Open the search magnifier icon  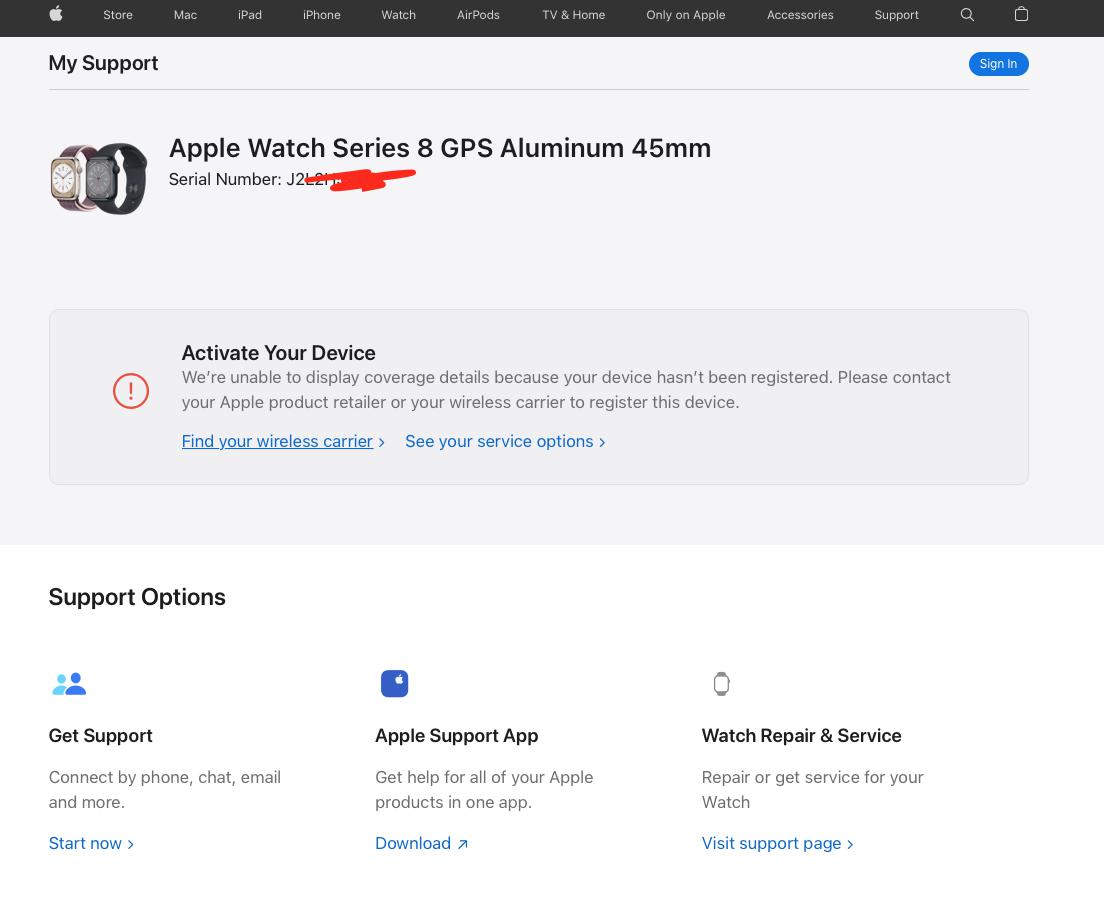[x=967, y=15]
